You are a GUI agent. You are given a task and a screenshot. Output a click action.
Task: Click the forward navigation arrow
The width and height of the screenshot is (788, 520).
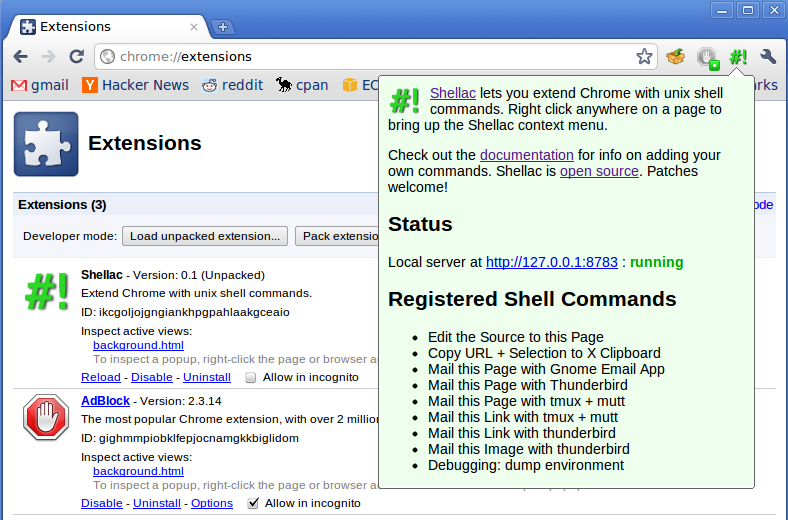48,56
